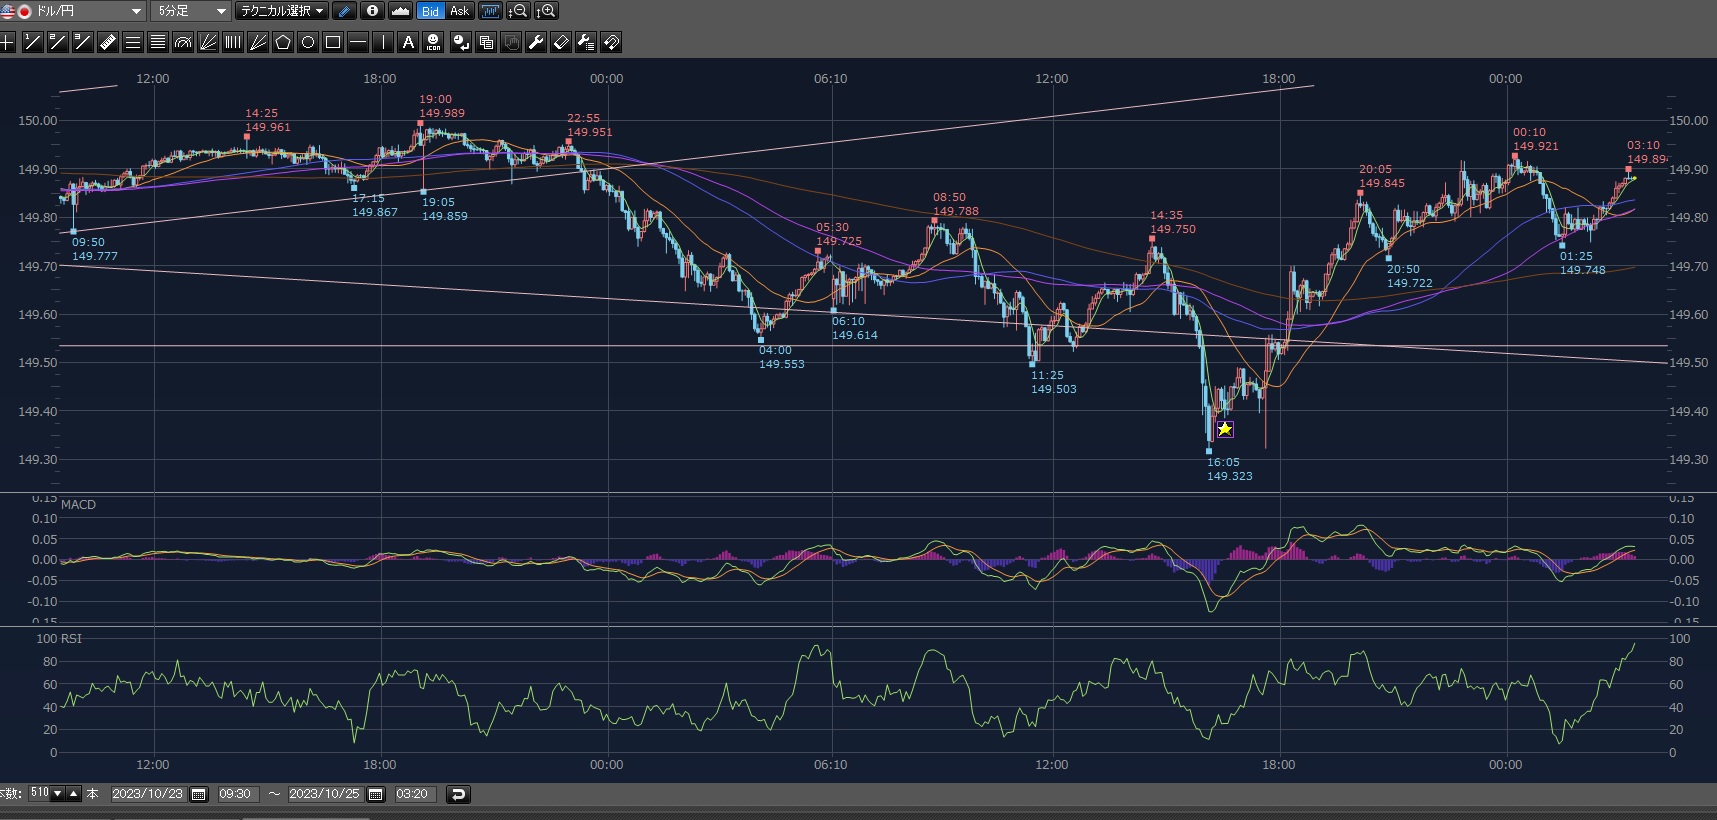Select the ruler measurement tool

pyautogui.click(x=108, y=42)
